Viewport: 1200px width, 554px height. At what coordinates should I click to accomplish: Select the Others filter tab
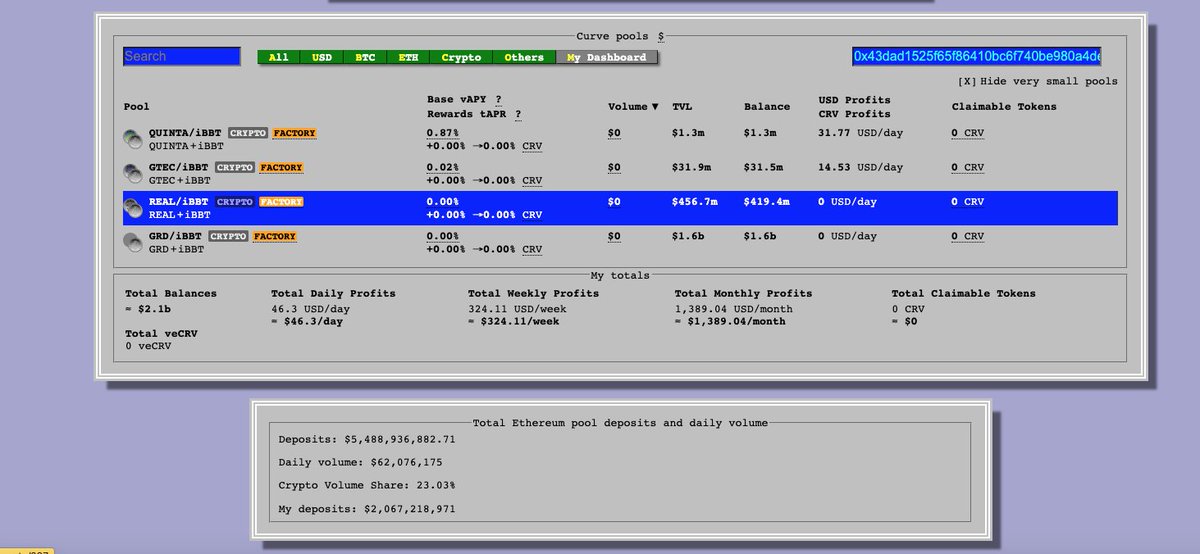pos(524,57)
